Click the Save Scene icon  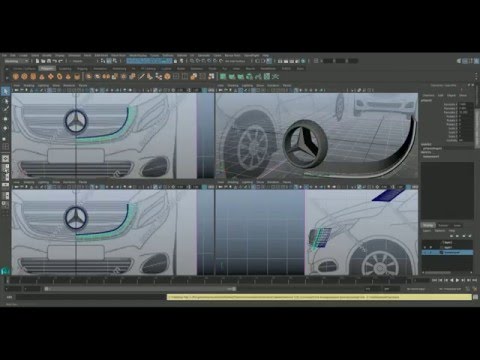tap(49, 61)
